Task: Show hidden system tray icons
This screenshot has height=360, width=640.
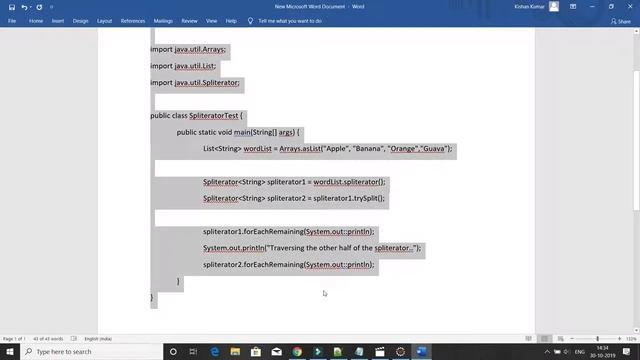Action: [x=547, y=351]
